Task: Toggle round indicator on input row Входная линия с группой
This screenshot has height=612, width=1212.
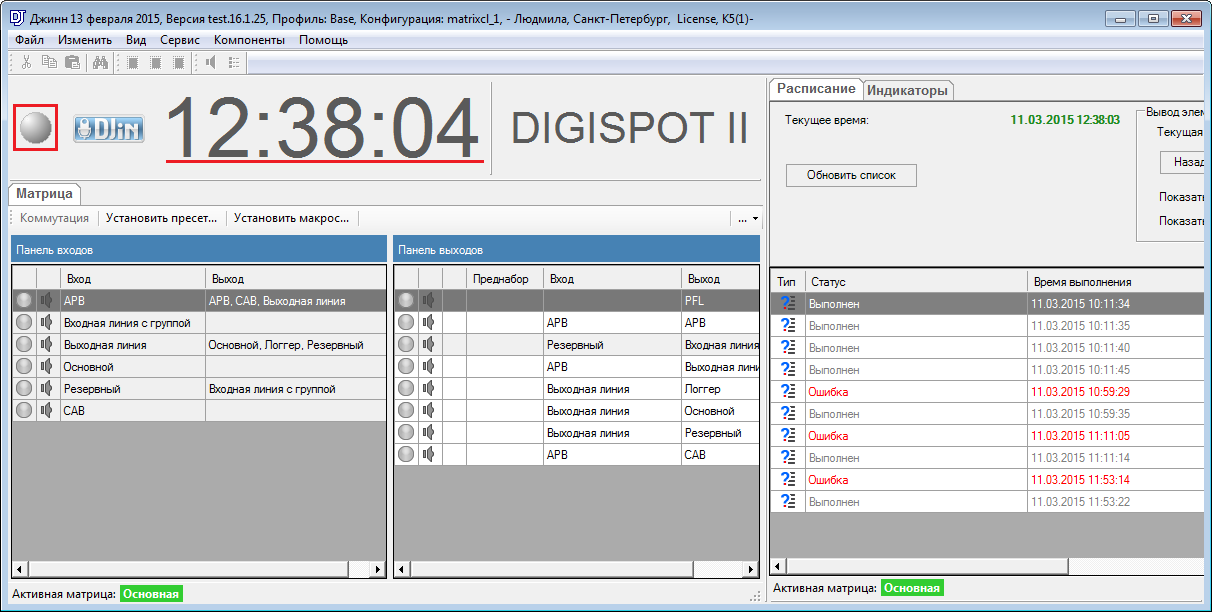Action: pyautogui.click(x=24, y=323)
